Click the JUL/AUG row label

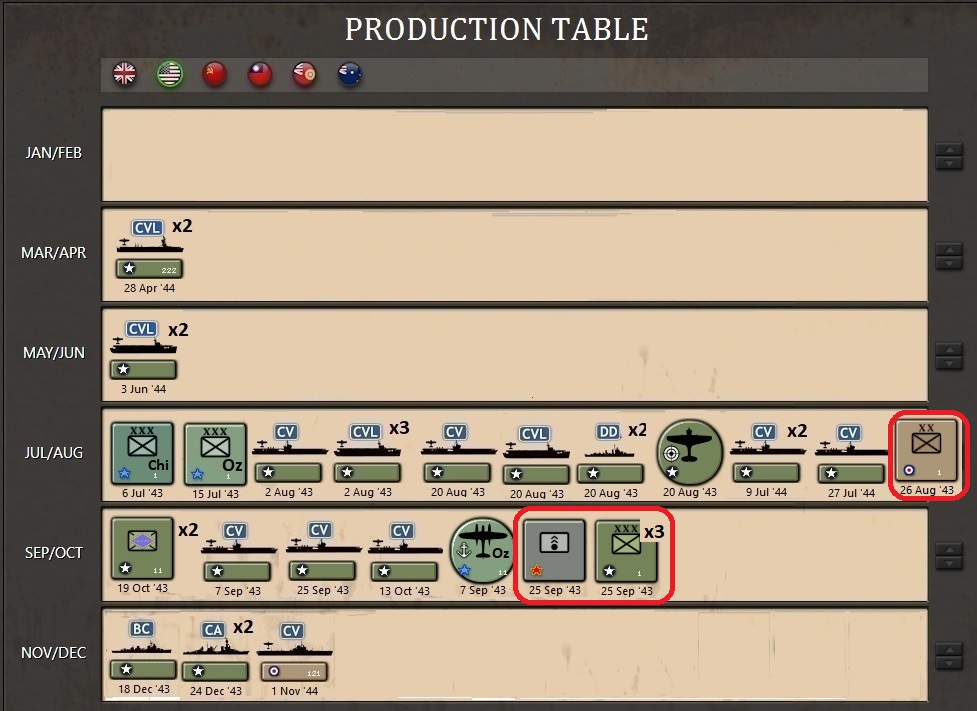(54, 452)
